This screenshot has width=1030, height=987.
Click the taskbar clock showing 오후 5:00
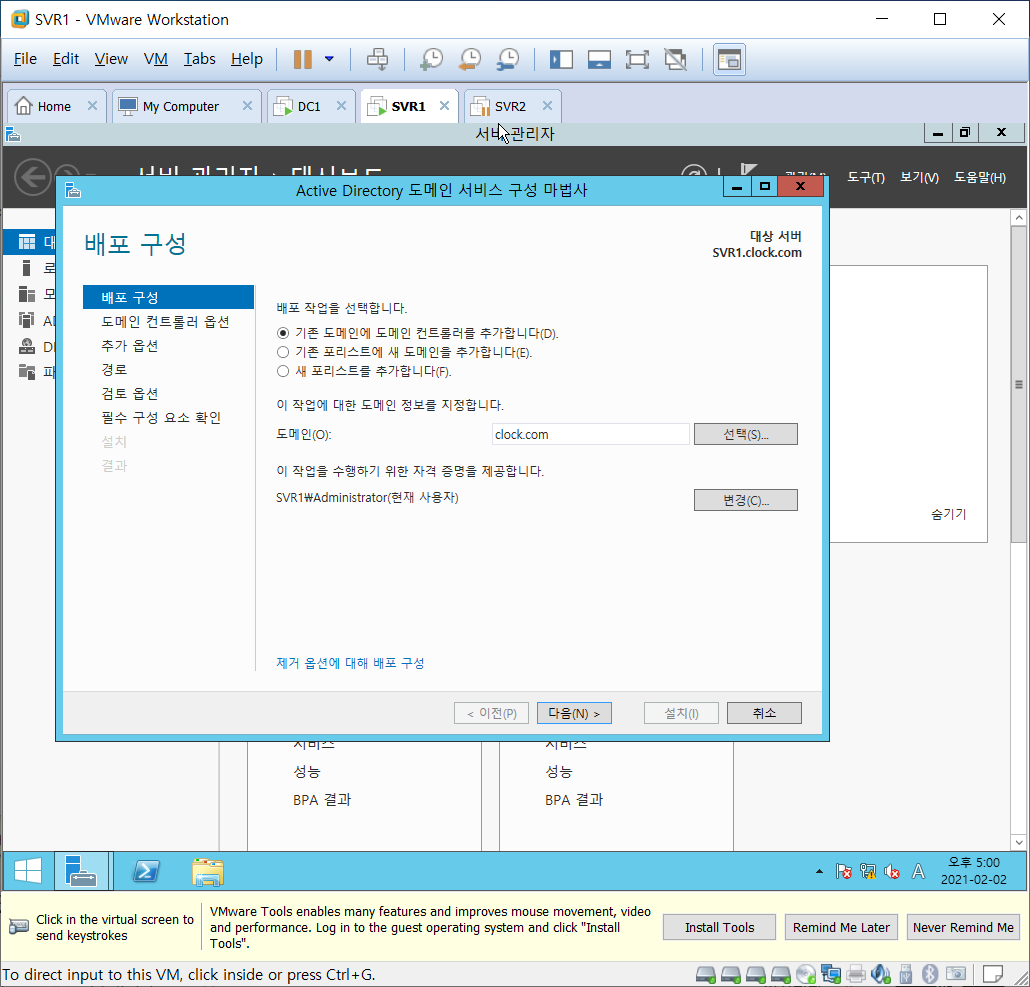point(974,871)
